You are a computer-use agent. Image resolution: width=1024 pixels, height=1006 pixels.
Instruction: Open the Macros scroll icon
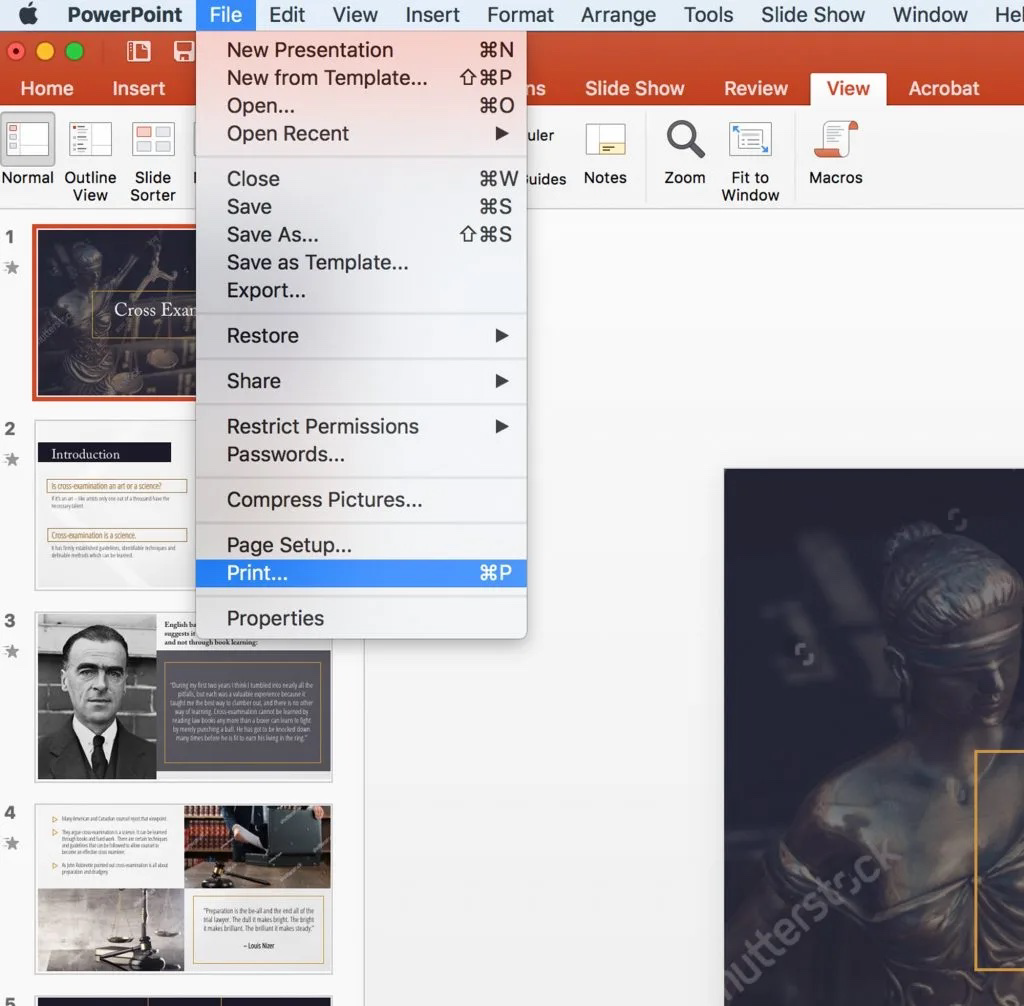click(835, 150)
